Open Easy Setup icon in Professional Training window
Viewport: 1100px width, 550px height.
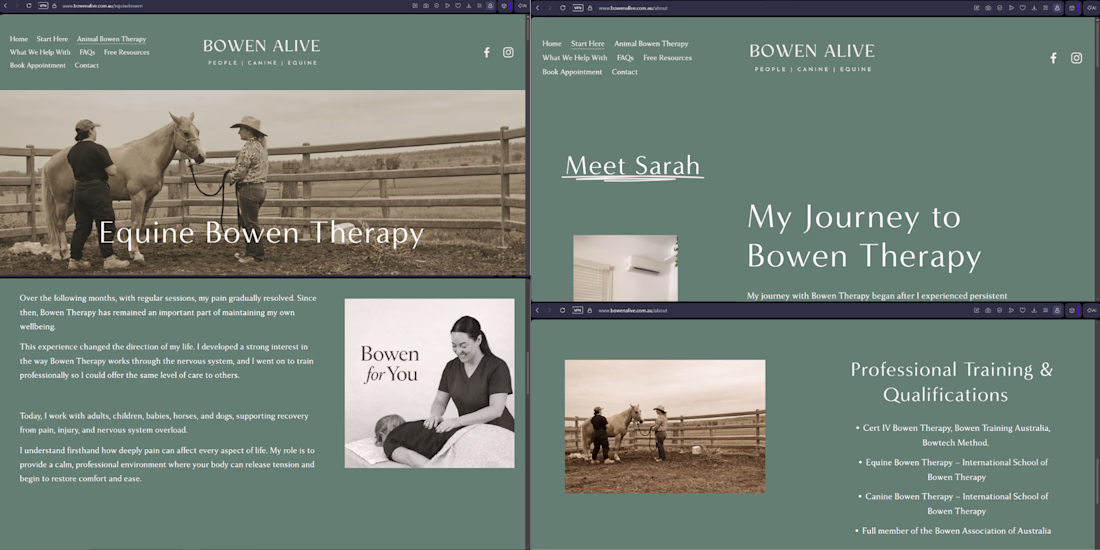[1045, 310]
